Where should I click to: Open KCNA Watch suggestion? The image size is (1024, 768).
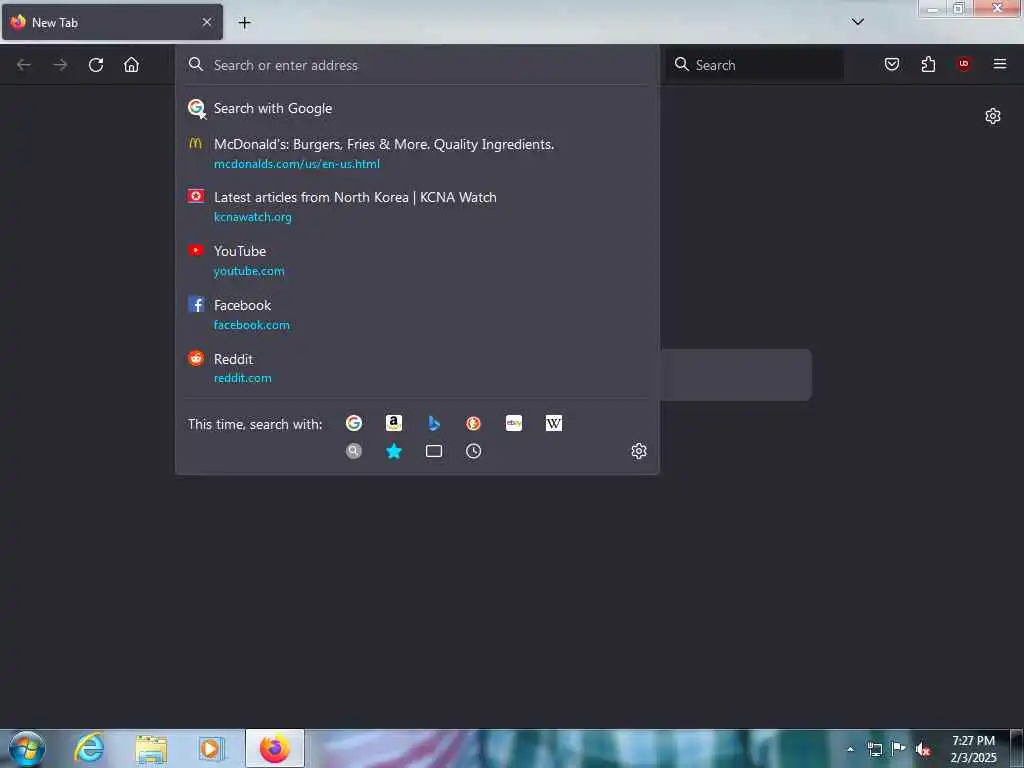417,206
